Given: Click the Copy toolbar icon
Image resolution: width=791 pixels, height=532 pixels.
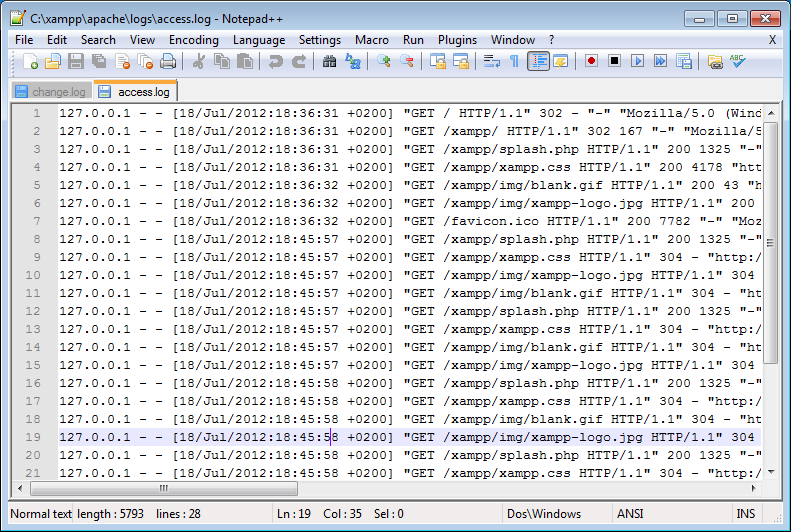Looking at the screenshot, I should click(x=222, y=62).
